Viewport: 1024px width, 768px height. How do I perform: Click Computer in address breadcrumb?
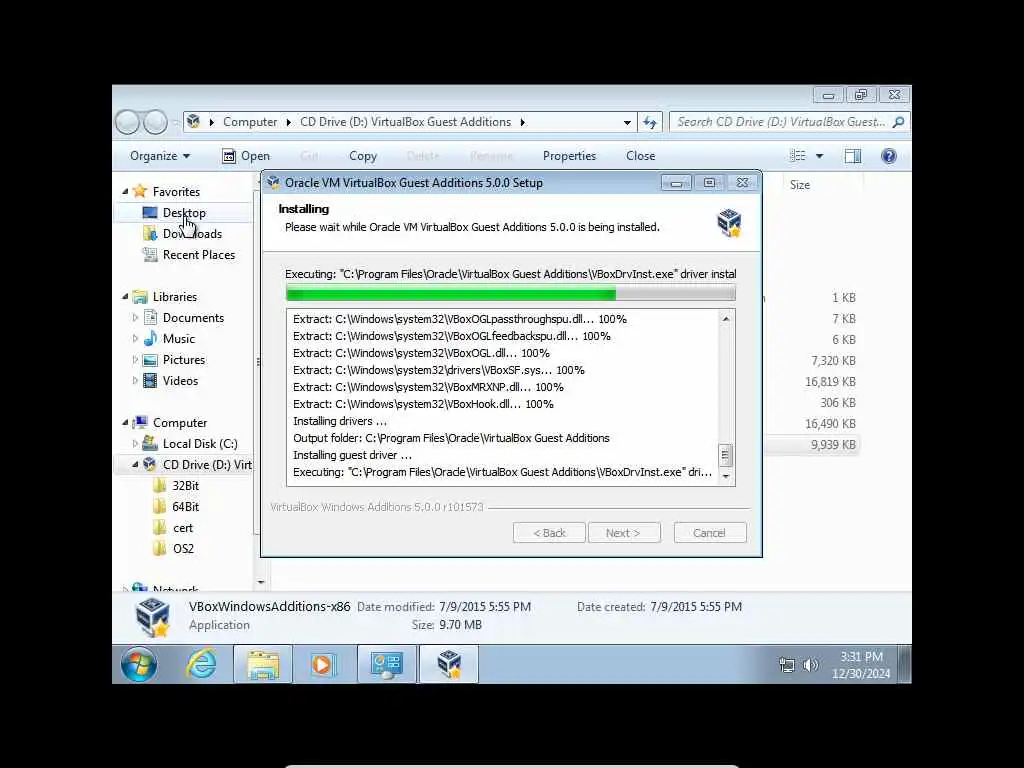(249, 122)
